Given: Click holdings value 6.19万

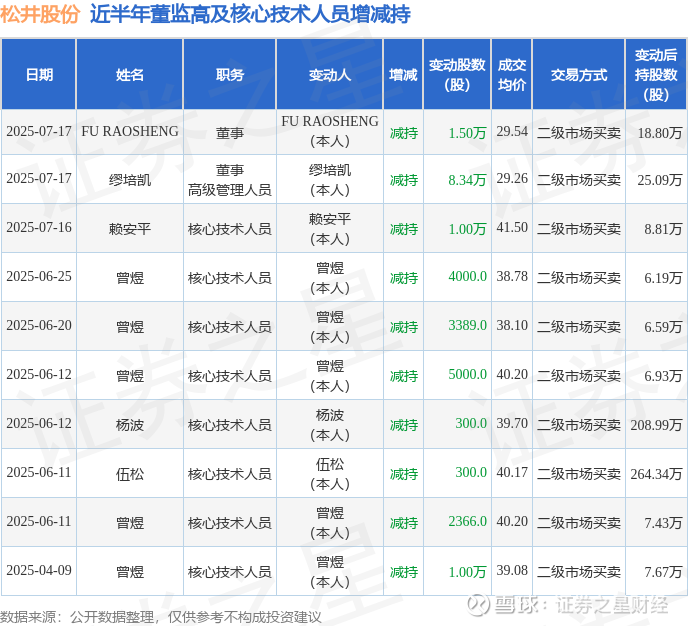Looking at the screenshot, I should click(x=663, y=278).
